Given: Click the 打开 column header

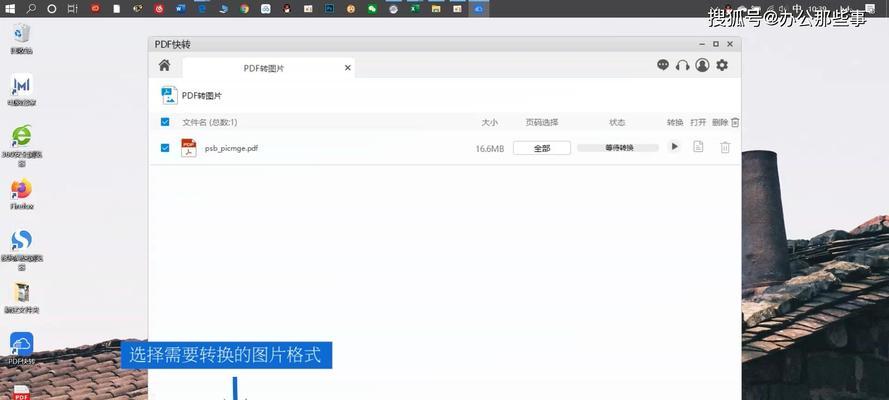Looking at the screenshot, I should pyautogui.click(x=698, y=122).
